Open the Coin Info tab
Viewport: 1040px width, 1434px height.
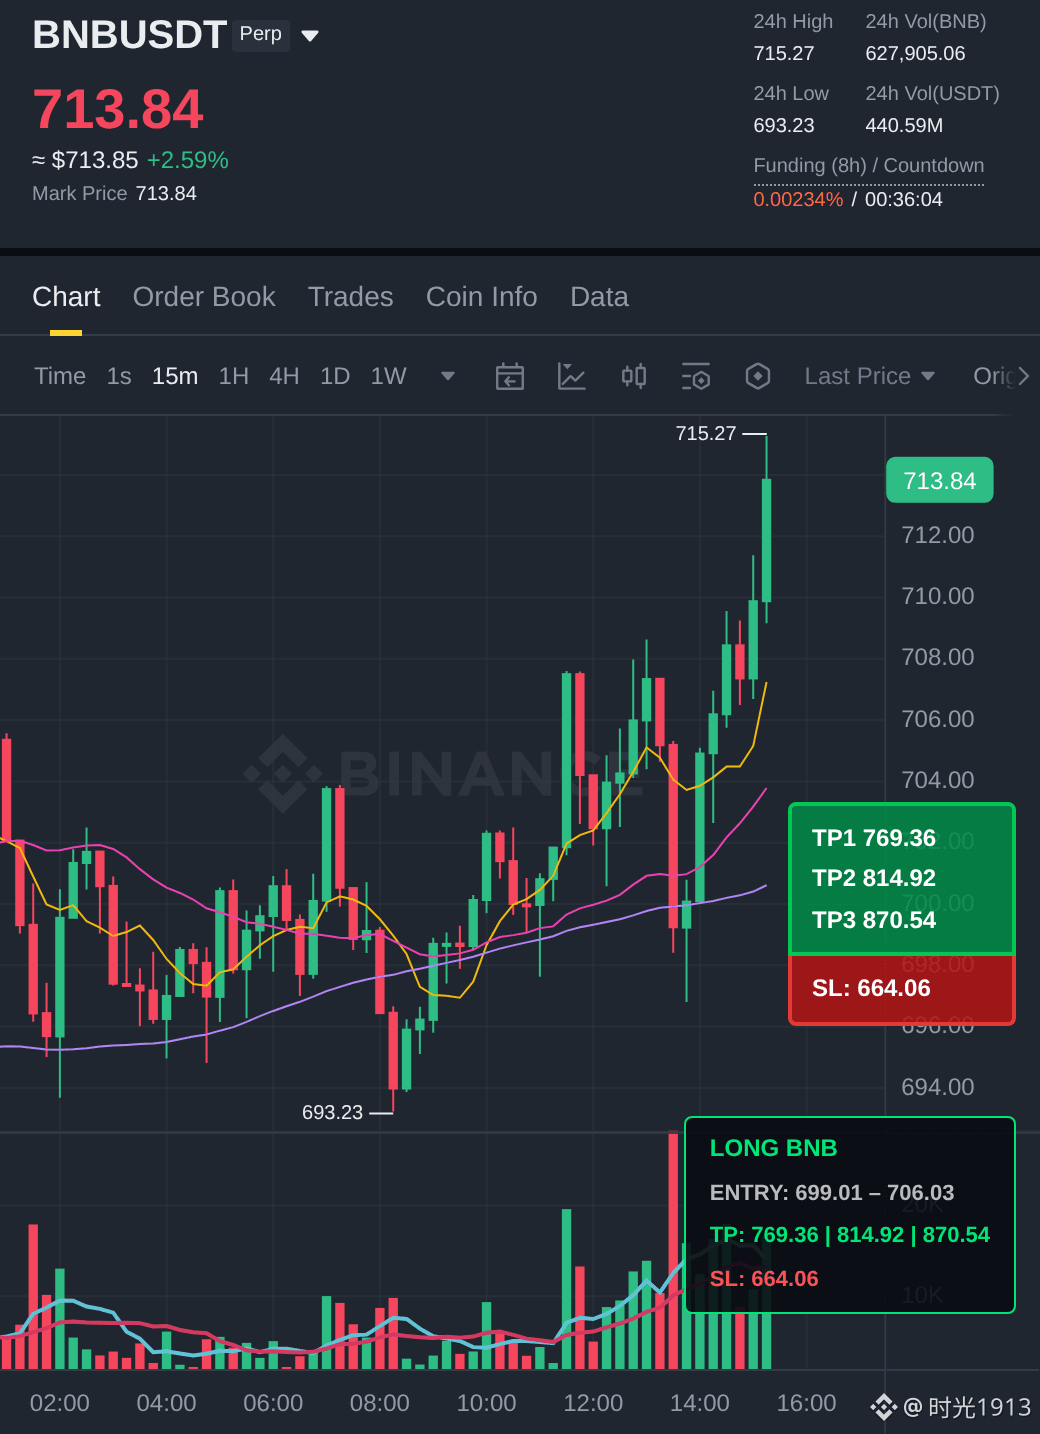[x=481, y=297]
